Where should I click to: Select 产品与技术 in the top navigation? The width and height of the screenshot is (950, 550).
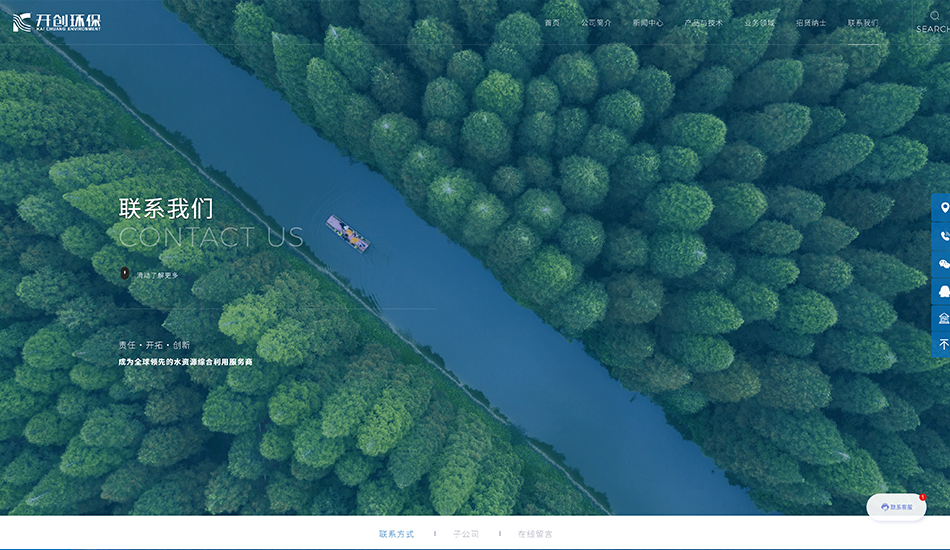(703, 23)
